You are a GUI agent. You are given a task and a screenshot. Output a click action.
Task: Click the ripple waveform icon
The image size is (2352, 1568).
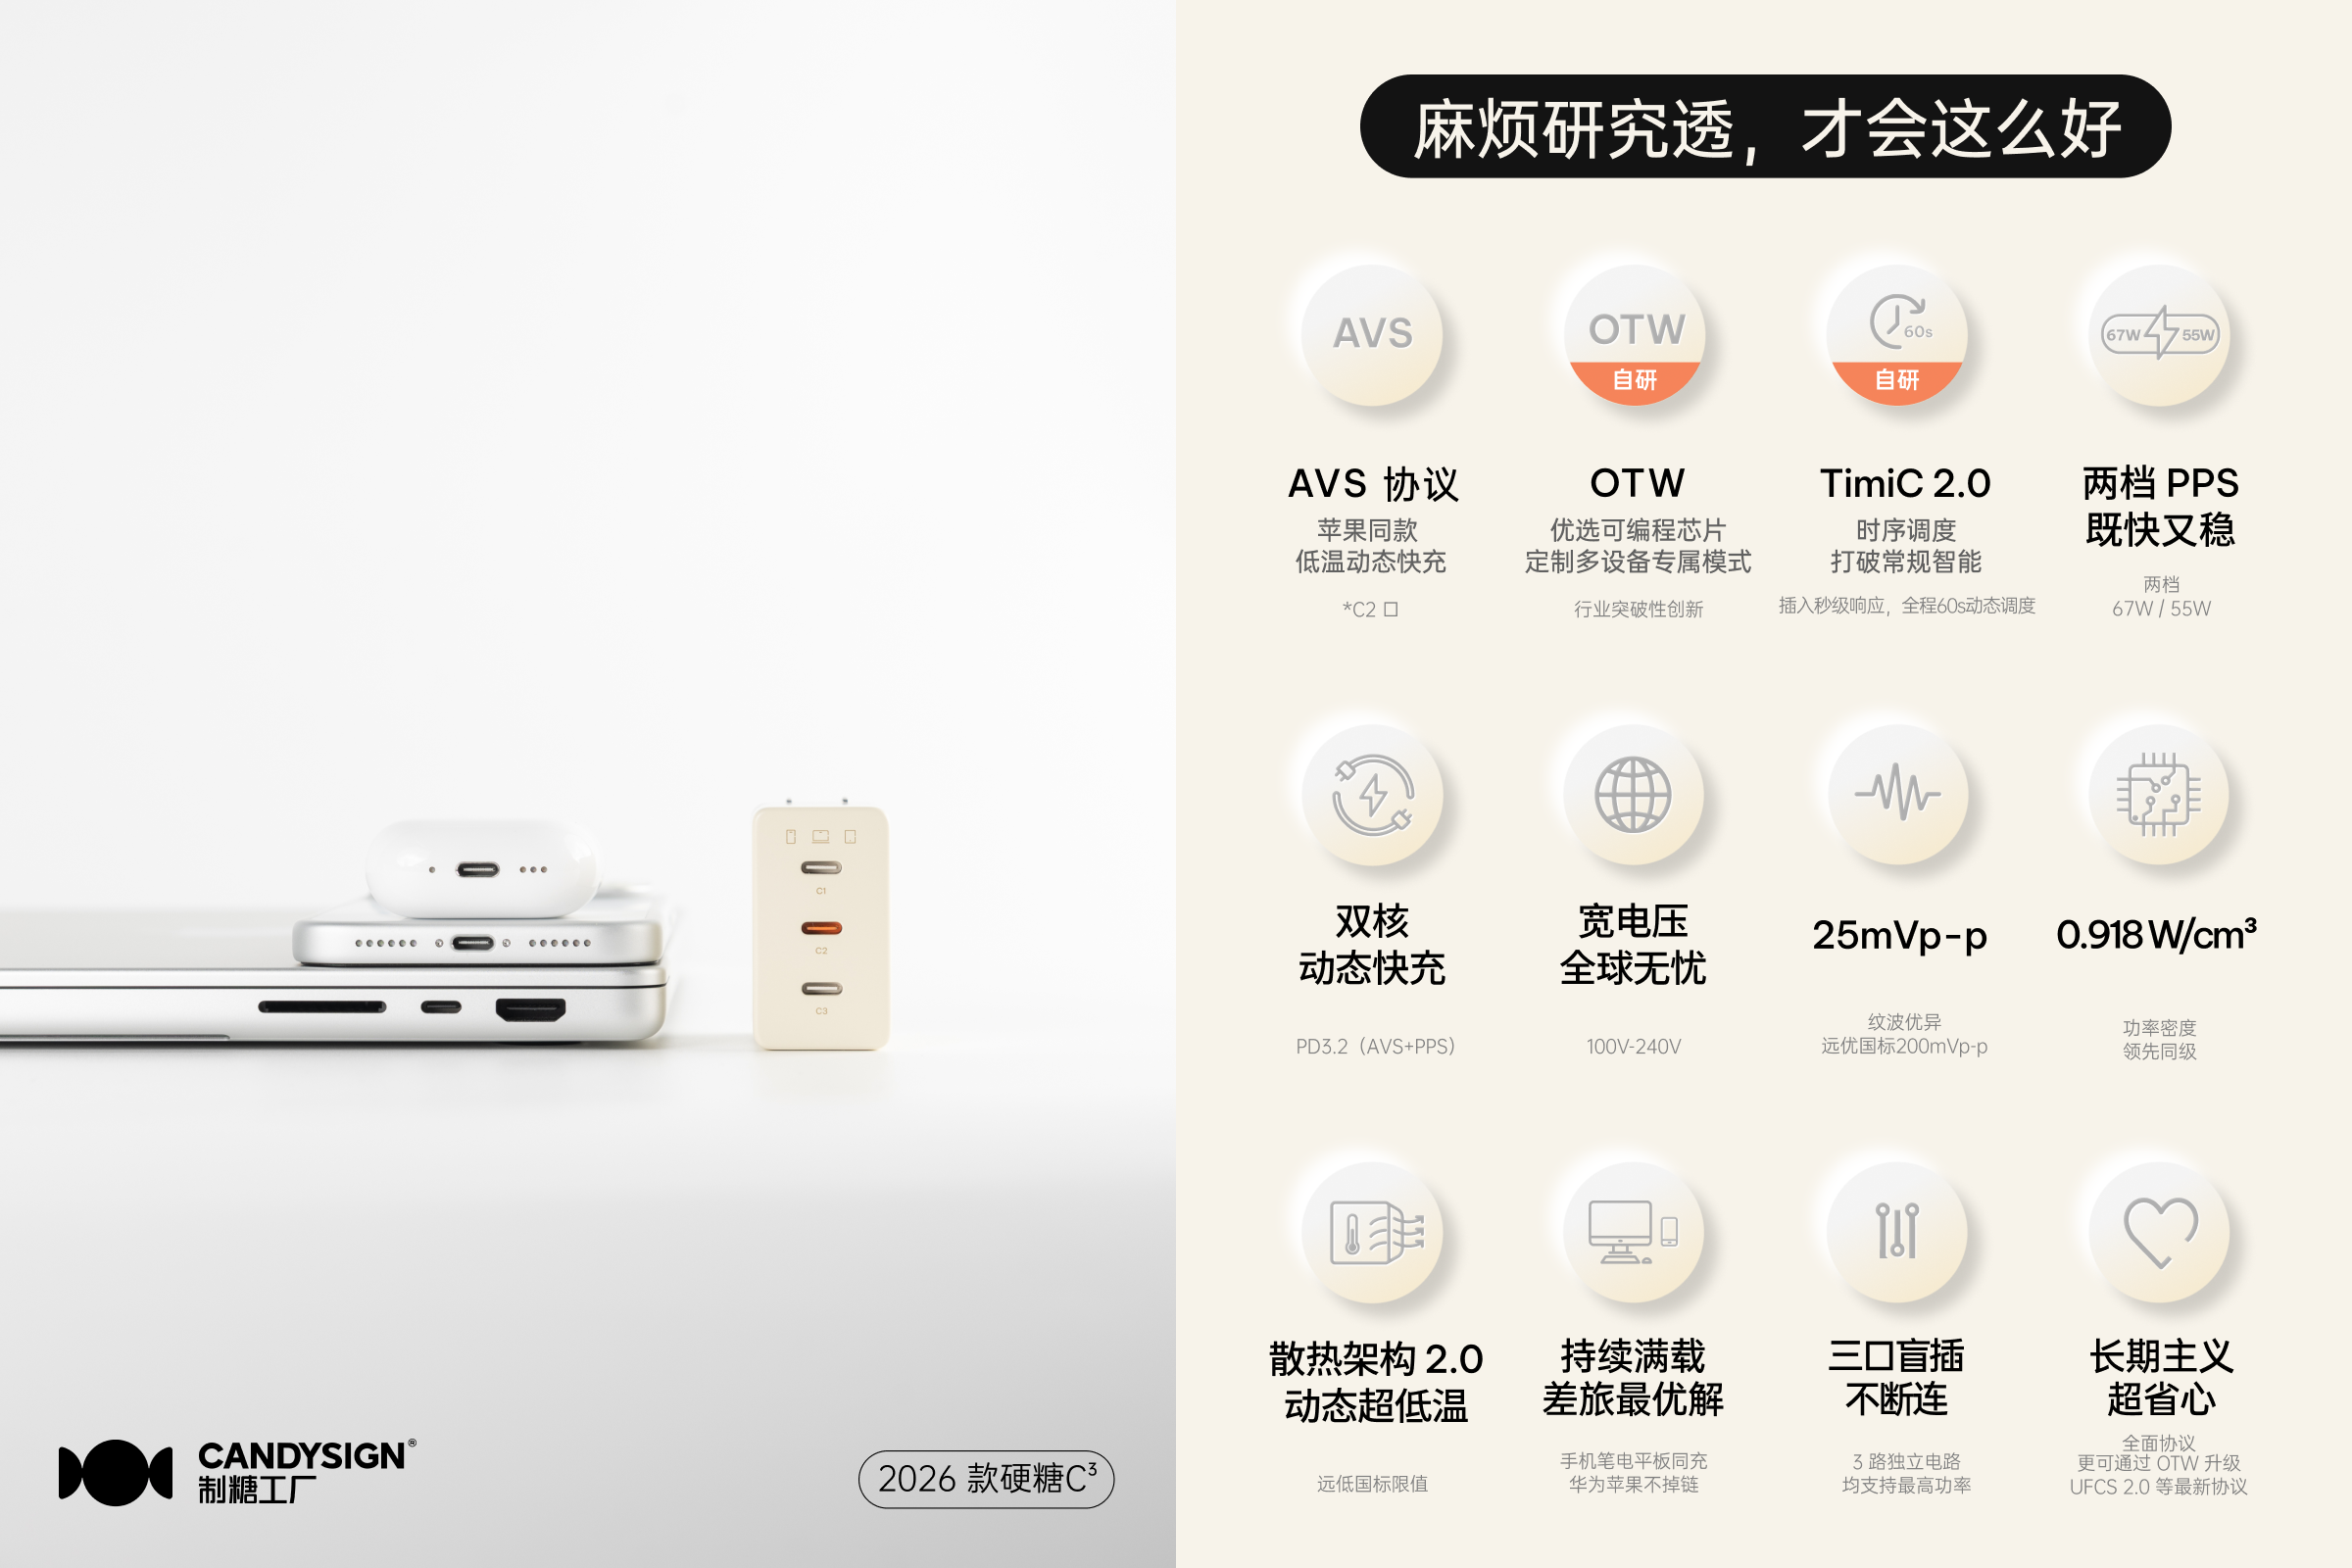pyautogui.click(x=1897, y=795)
